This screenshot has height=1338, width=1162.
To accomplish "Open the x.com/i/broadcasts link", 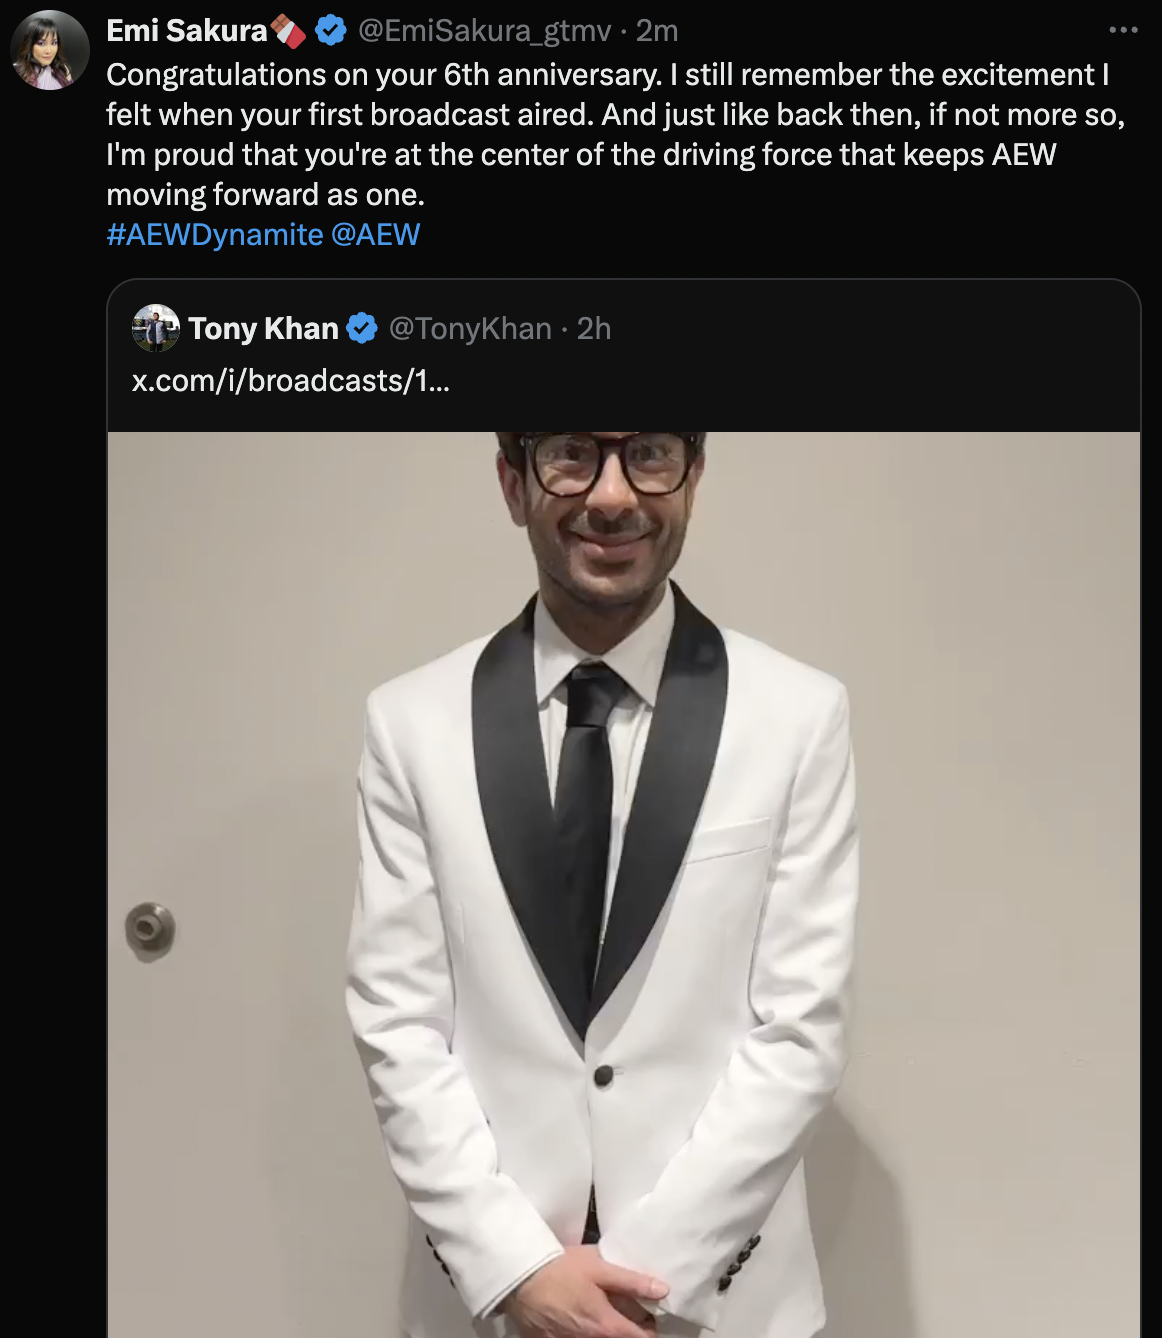I will (x=291, y=381).
